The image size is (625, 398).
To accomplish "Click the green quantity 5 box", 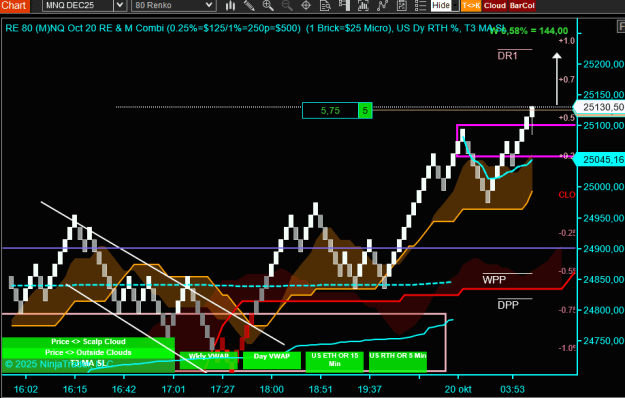I will pyautogui.click(x=365, y=110).
